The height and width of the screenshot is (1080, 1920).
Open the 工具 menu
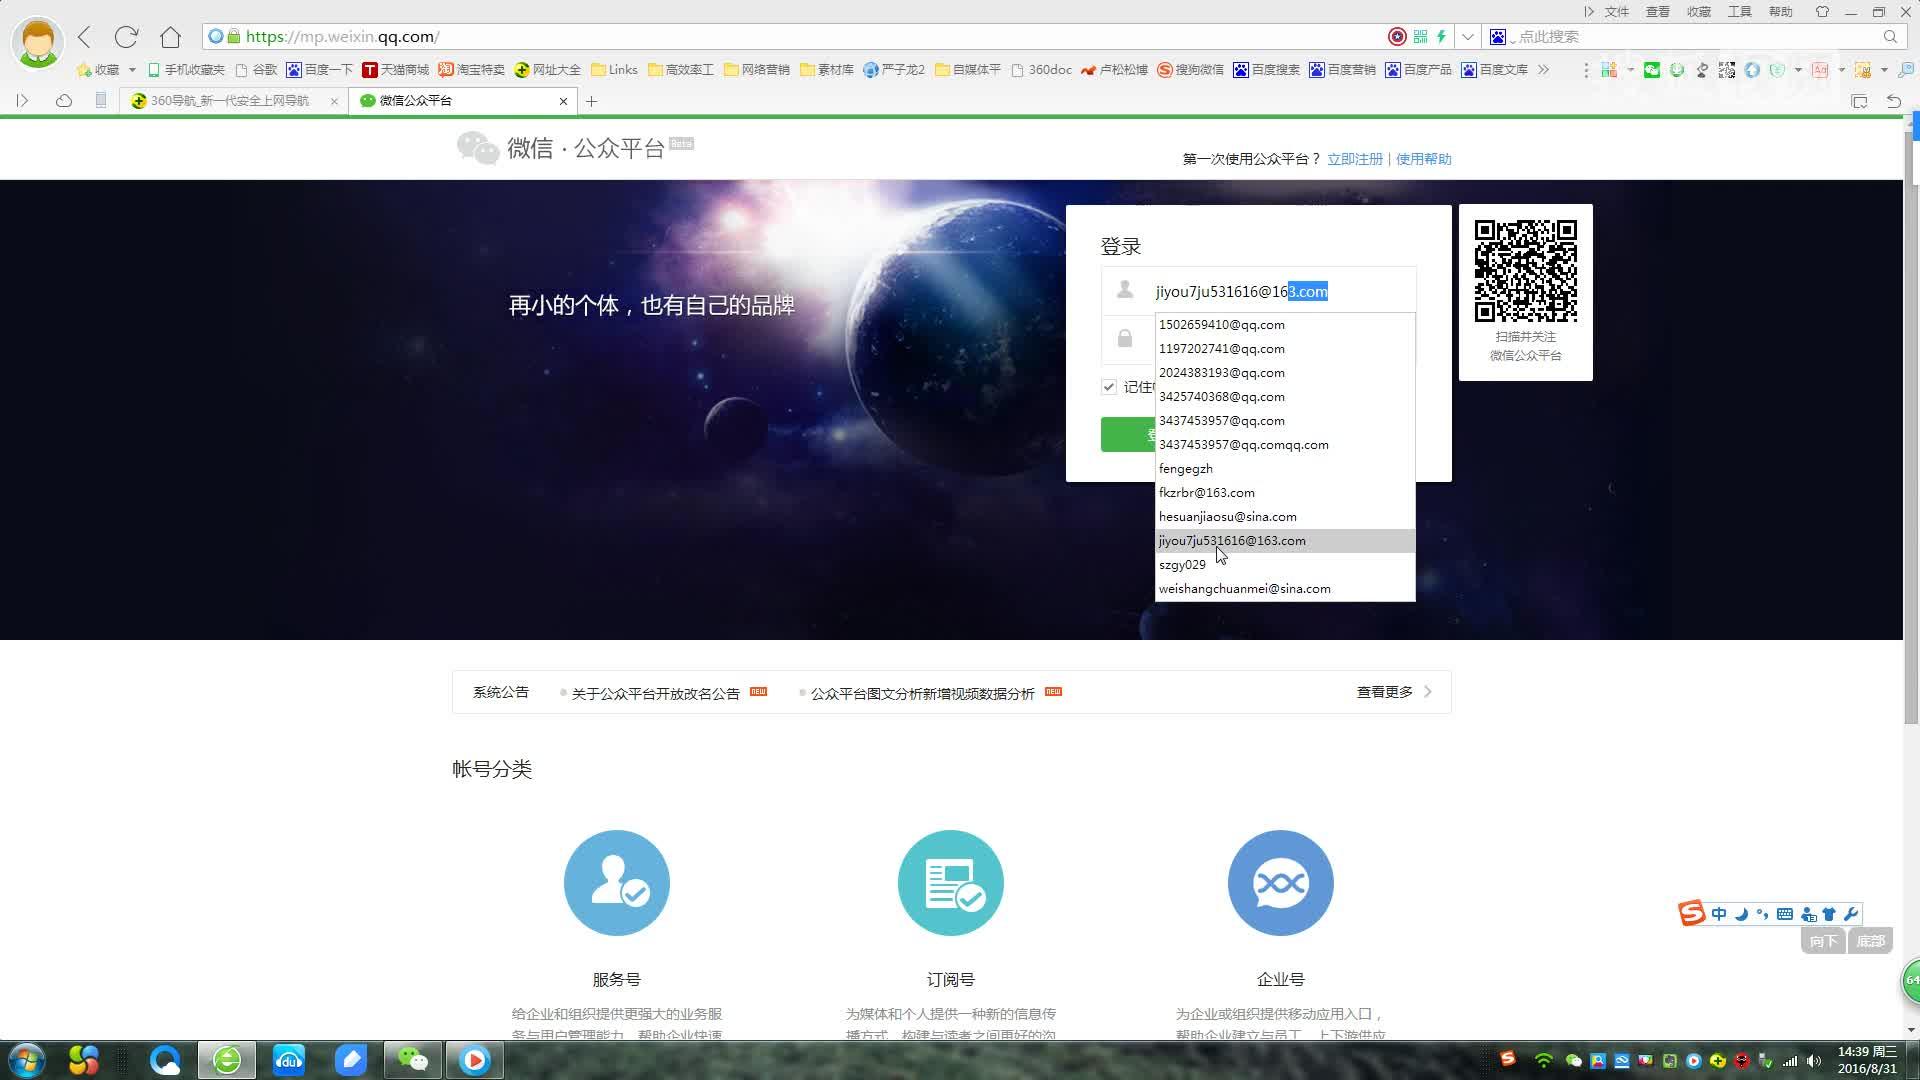click(x=1740, y=12)
